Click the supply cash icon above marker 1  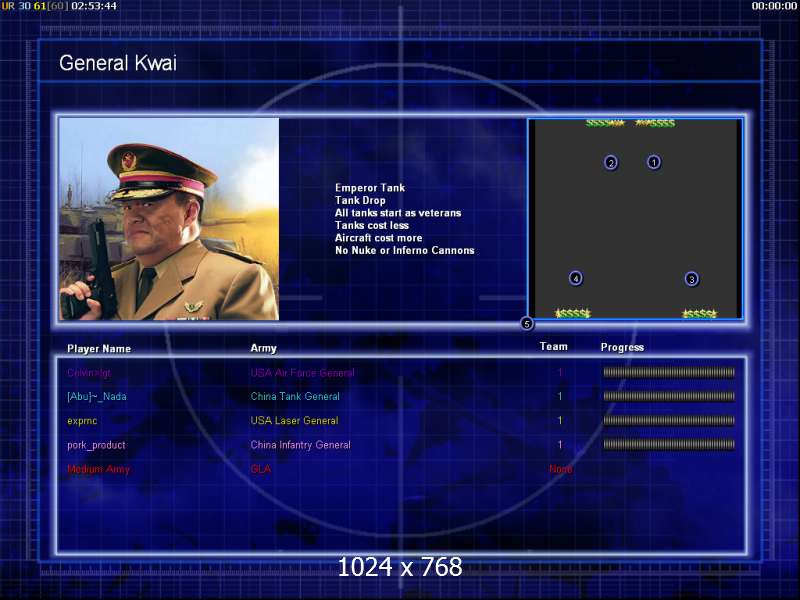(x=655, y=123)
